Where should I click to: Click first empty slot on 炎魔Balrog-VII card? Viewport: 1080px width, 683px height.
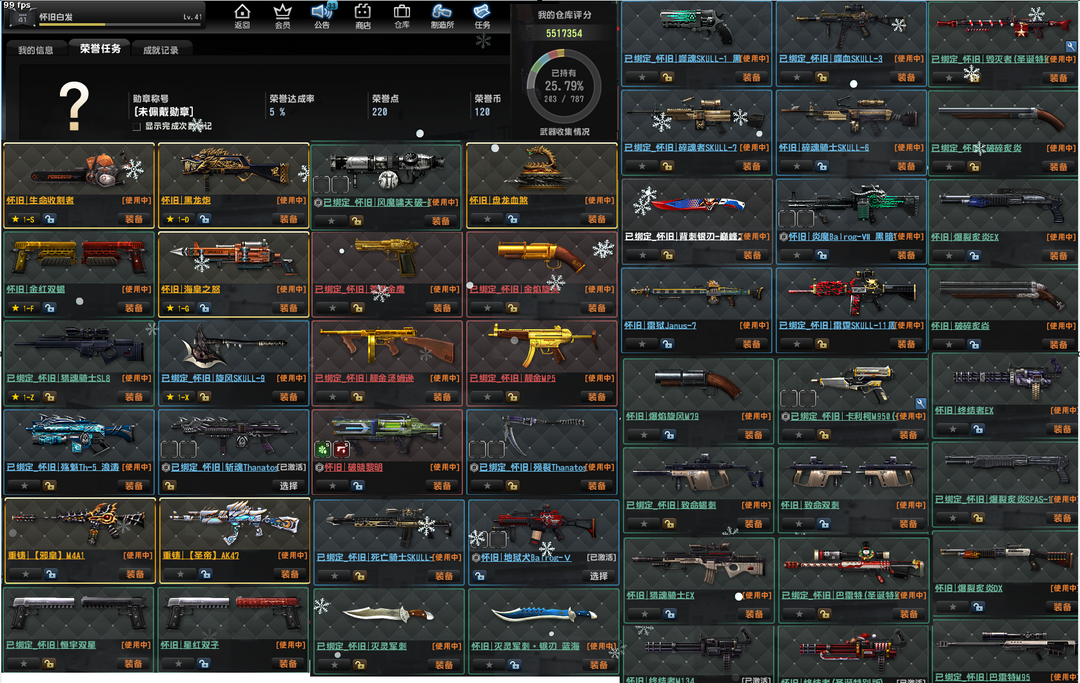click(x=787, y=219)
